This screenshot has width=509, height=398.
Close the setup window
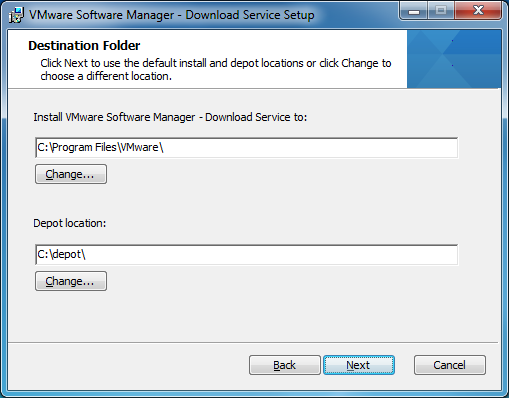pyautogui.click(x=478, y=11)
